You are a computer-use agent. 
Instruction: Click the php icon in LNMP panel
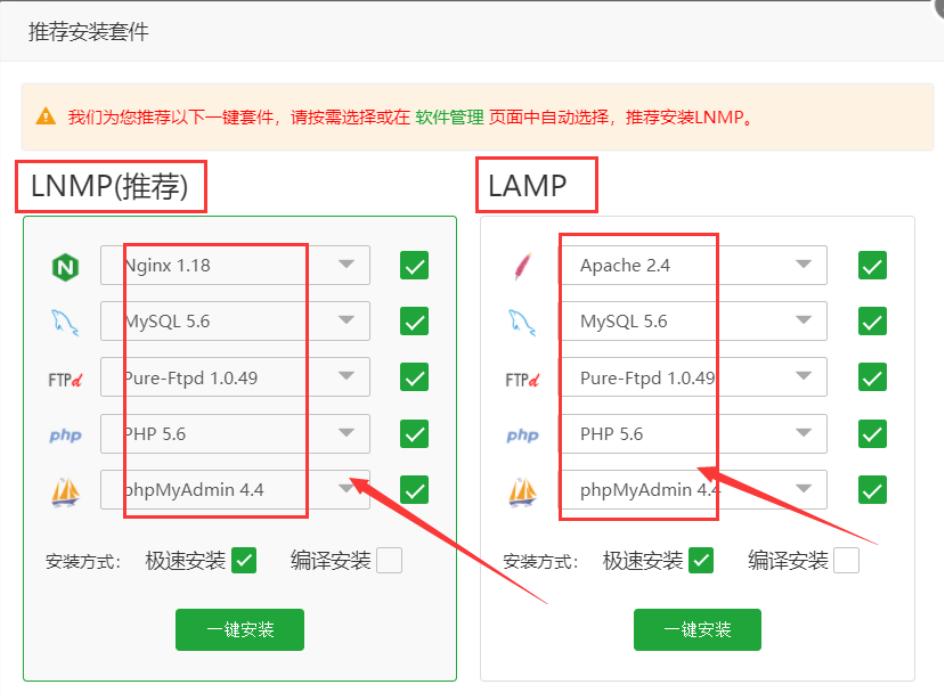(65, 435)
